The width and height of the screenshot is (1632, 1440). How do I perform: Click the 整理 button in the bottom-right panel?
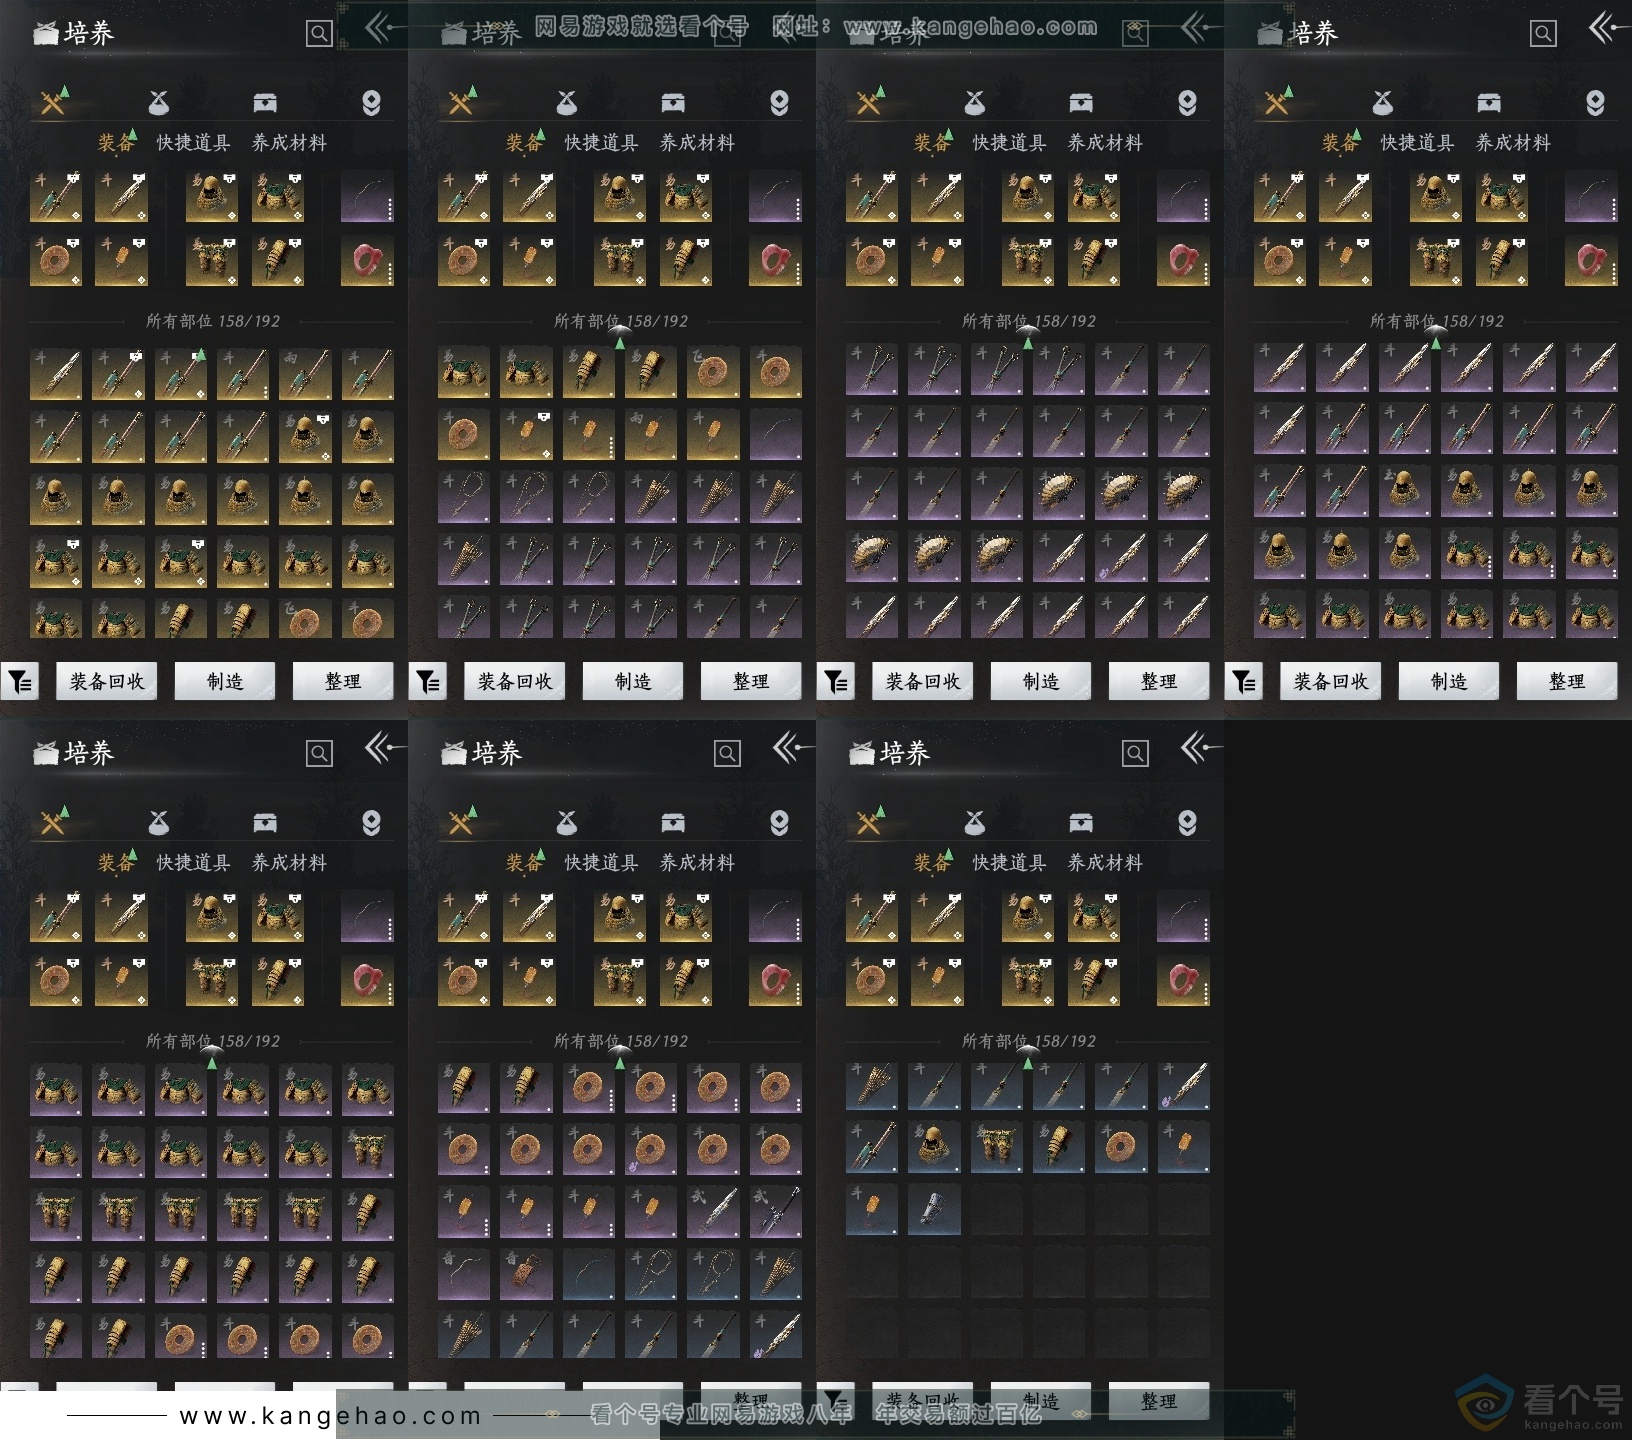pos(1159,1401)
